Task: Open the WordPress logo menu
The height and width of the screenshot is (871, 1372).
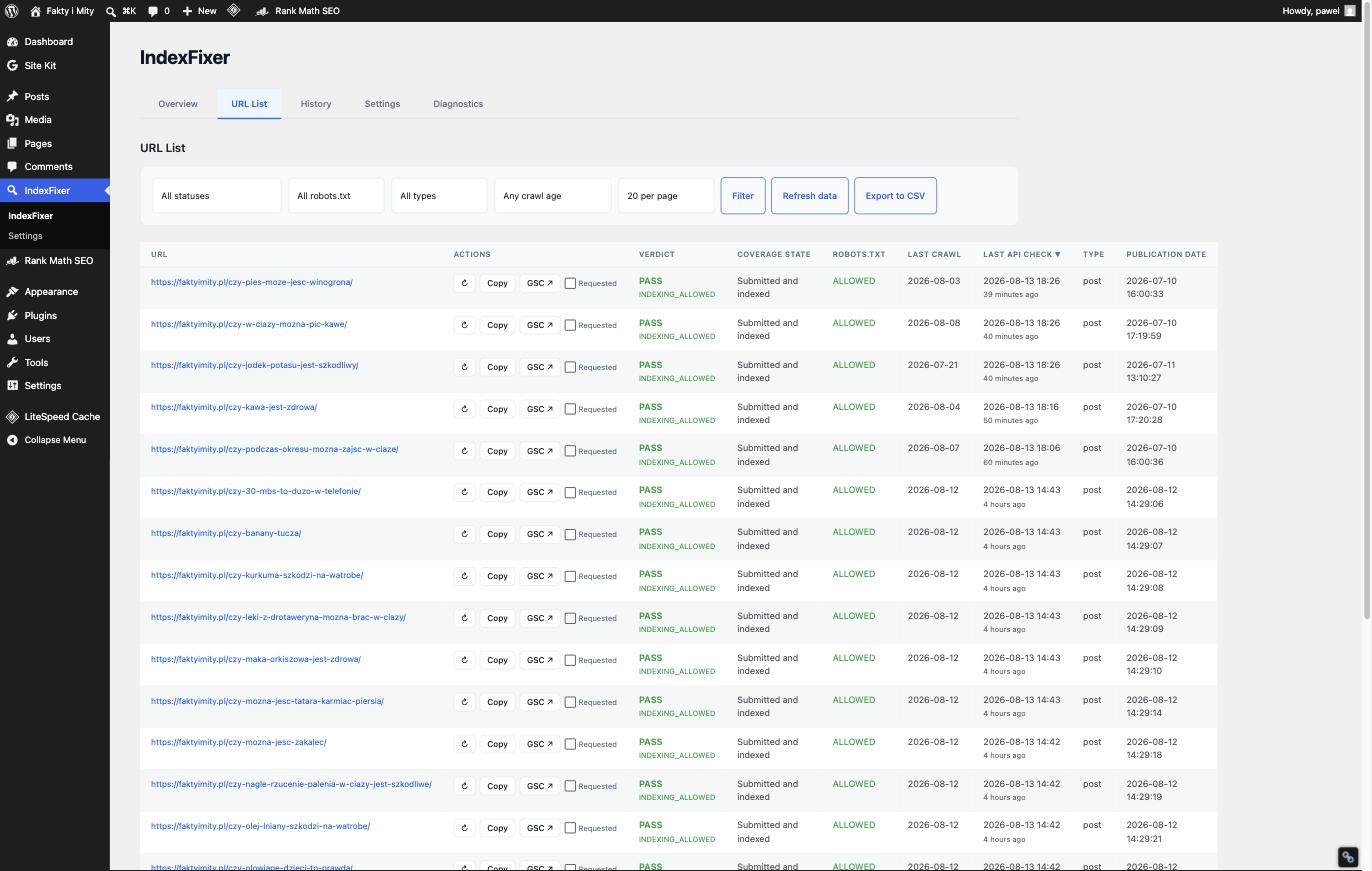Action: point(12,11)
